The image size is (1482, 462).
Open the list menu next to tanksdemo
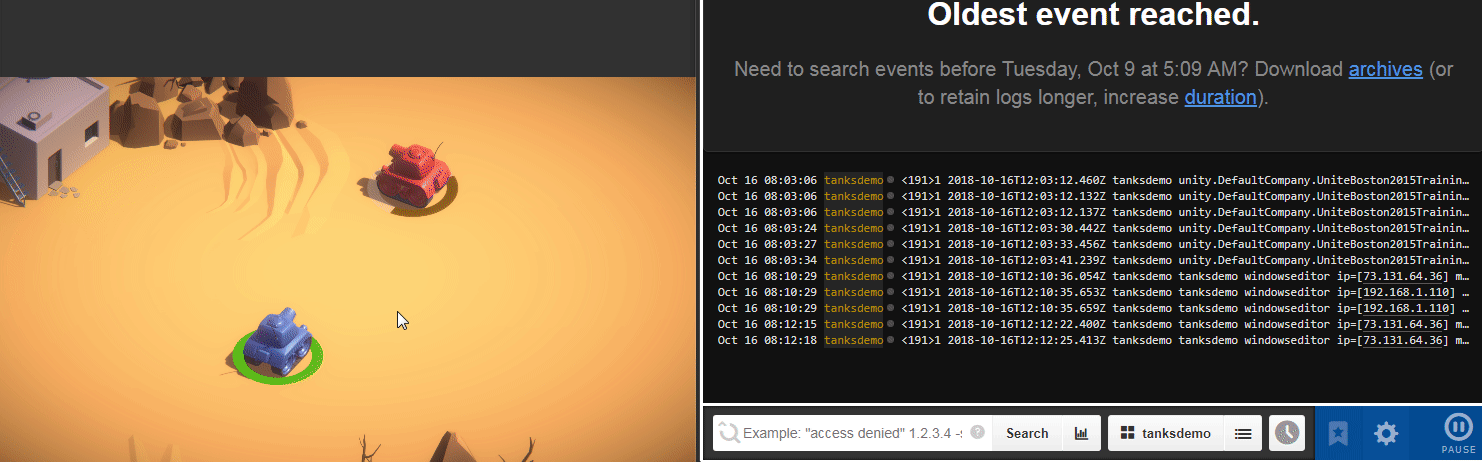pyautogui.click(x=1242, y=433)
